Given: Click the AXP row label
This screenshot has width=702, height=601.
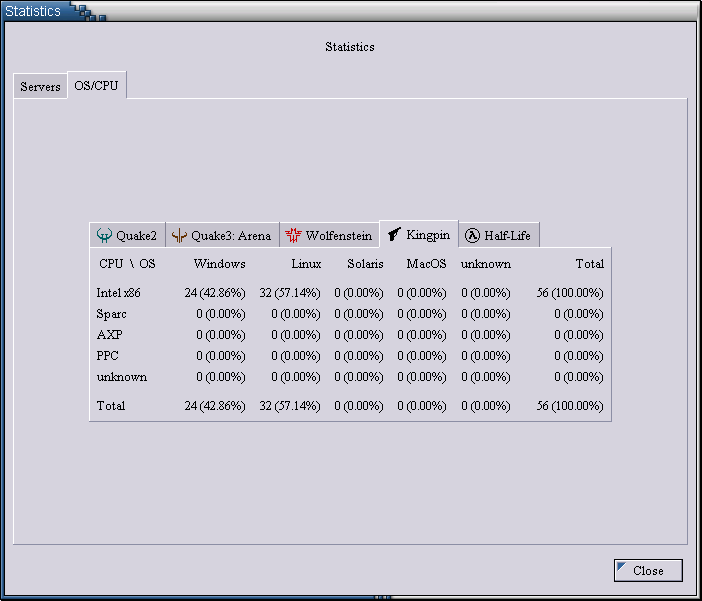Looking at the screenshot, I should (x=110, y=335).
